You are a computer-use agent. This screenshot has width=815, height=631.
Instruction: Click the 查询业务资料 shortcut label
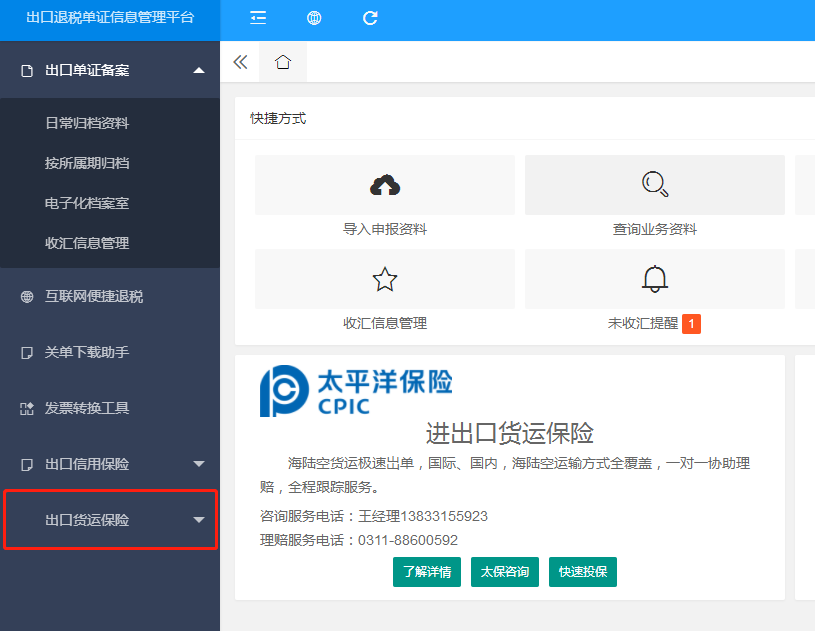(x=655, y=229)
